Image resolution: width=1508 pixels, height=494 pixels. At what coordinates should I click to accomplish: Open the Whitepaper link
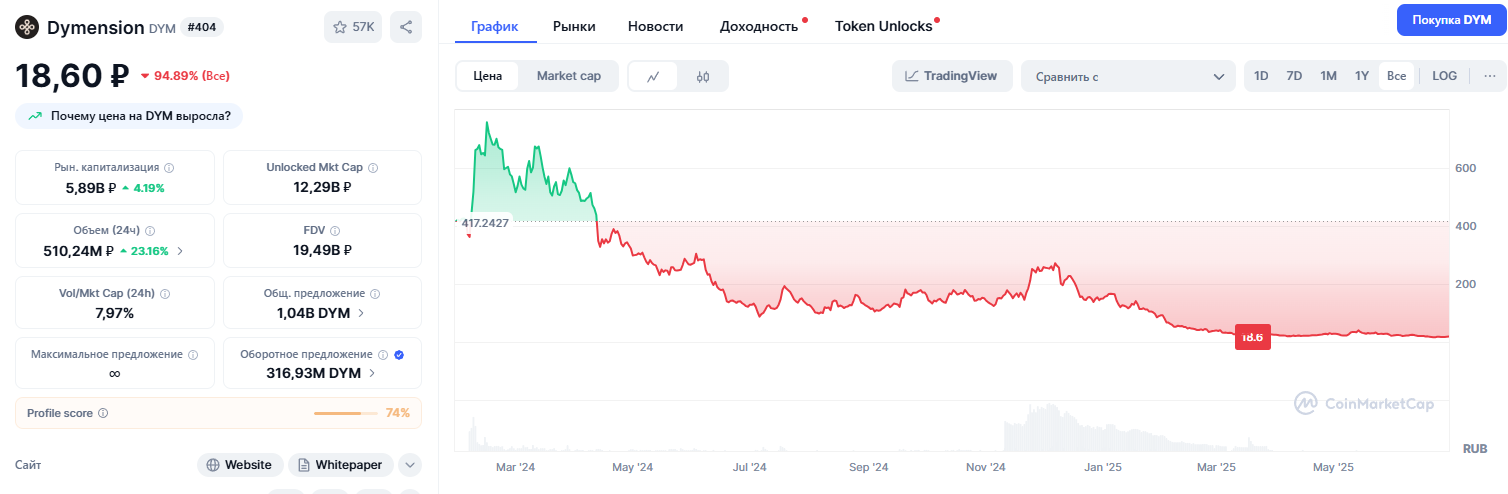click(340, 465)
